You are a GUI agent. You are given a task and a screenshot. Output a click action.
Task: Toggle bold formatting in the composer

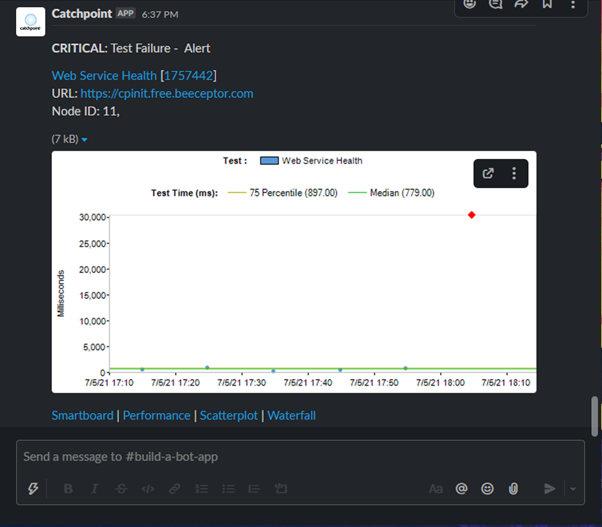click(x=68, y=488)
